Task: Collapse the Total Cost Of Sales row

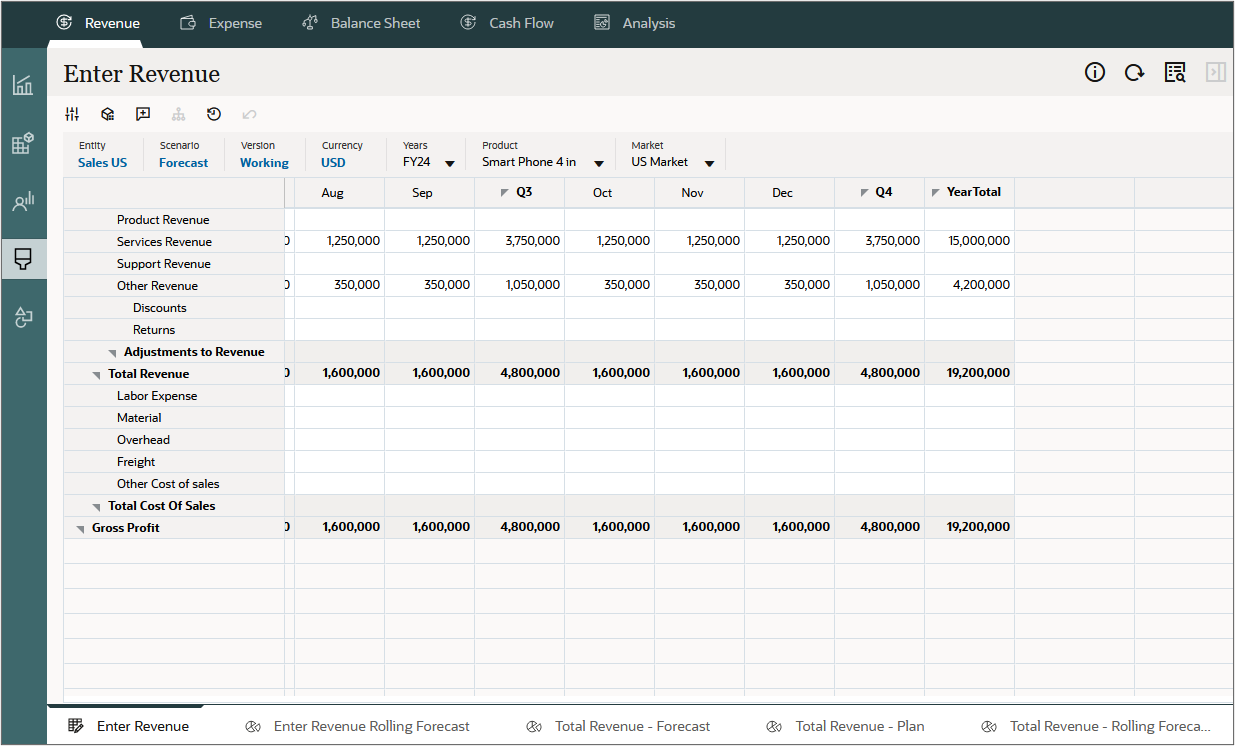Action: 97,507
